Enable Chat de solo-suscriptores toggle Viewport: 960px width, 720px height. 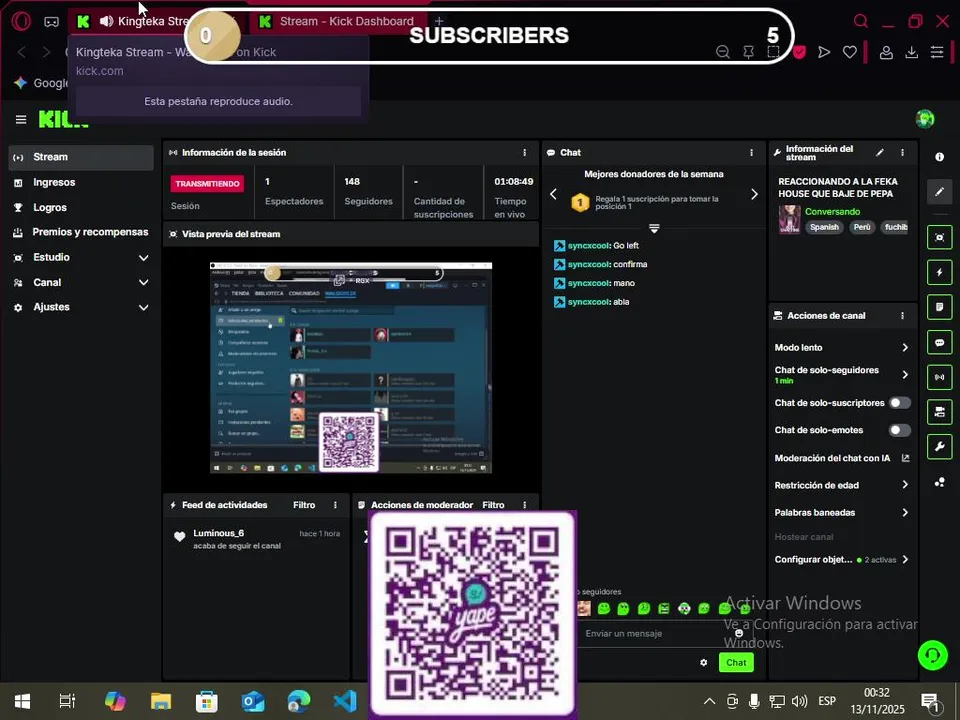tap(899, 403)
